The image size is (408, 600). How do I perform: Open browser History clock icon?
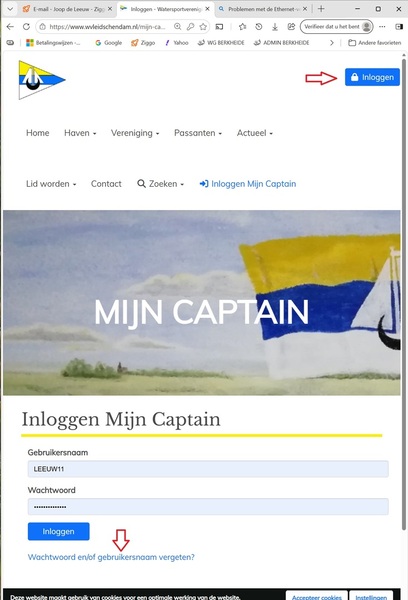[x=259, y=26]
